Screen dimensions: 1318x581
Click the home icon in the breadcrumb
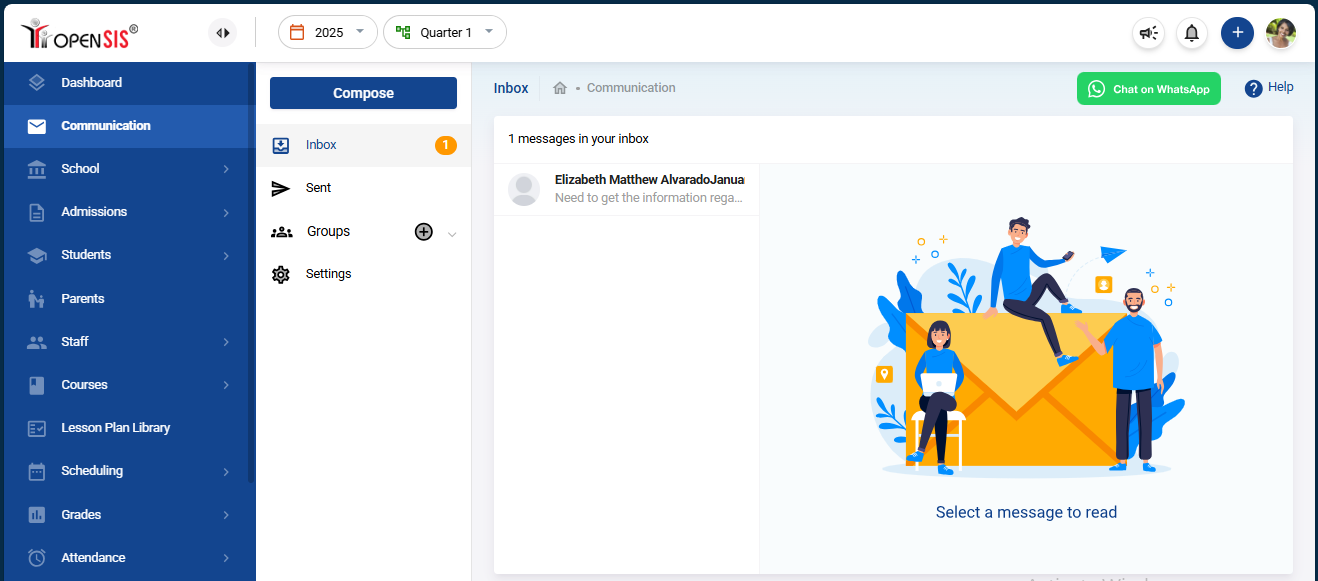click(x=559, y=88)
